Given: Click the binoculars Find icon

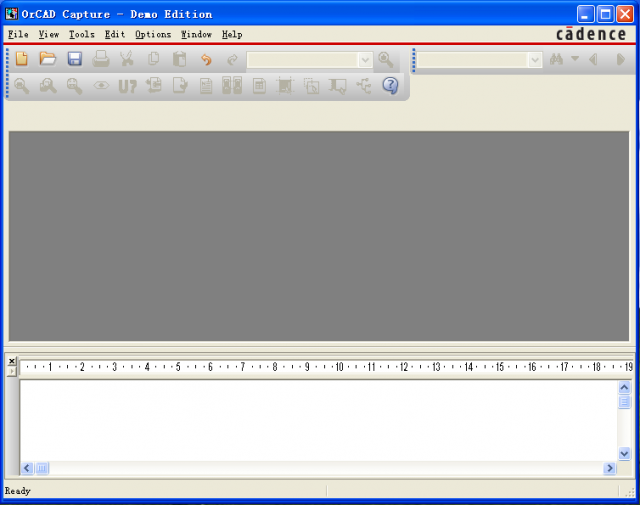Looking at the screenshot, I should (x=556, y=60).
